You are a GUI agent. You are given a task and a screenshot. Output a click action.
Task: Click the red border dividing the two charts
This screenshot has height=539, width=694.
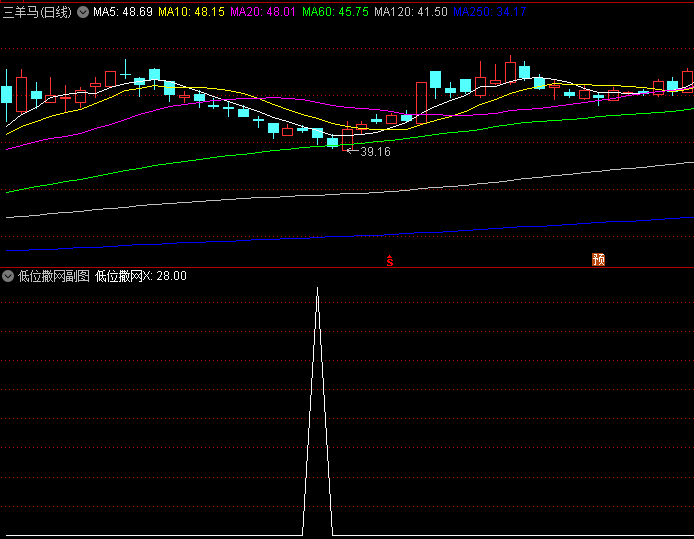click(x=347, y=267)
